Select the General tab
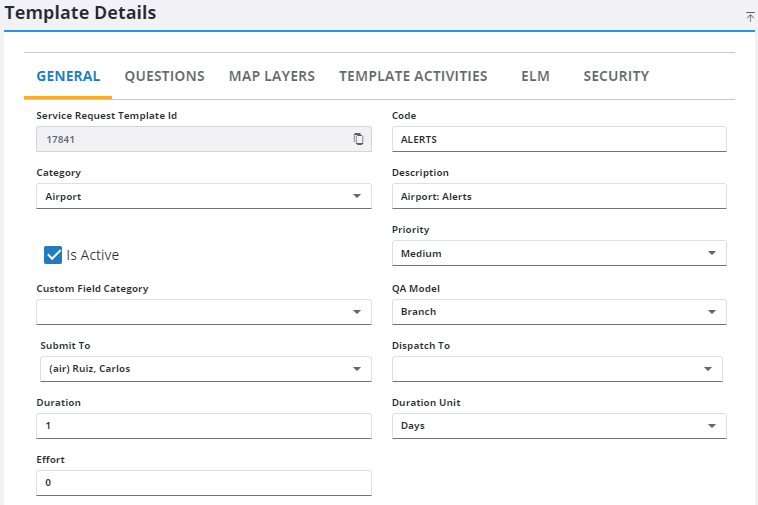 [68, 77]
